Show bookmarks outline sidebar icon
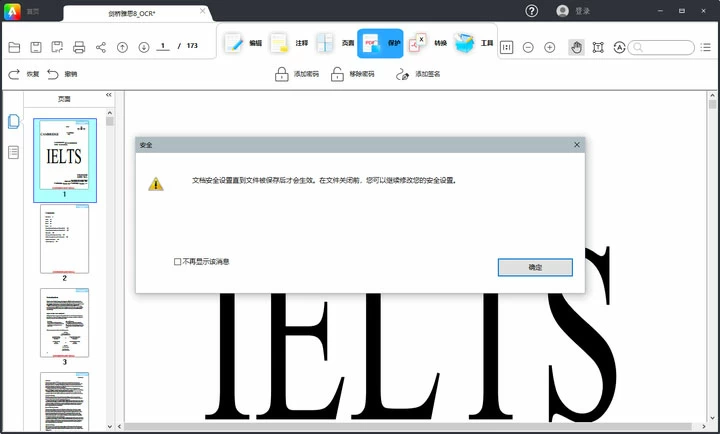The width and height of the screenshot is (720, 434). click(14, 152)
